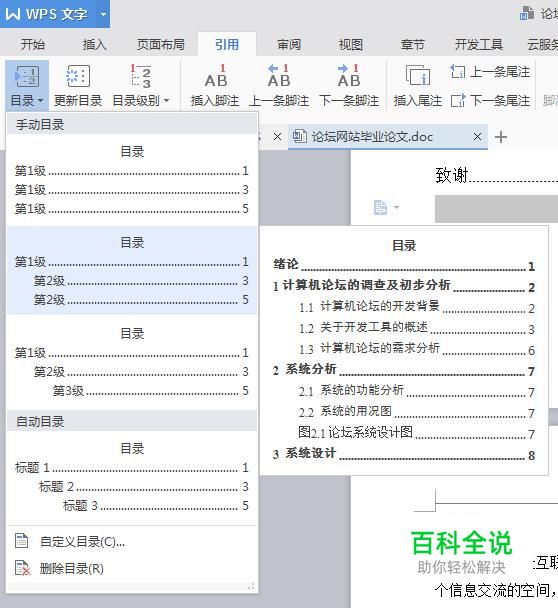
Task: Open the 页面布局 ribbon tab
Action: 161,45
